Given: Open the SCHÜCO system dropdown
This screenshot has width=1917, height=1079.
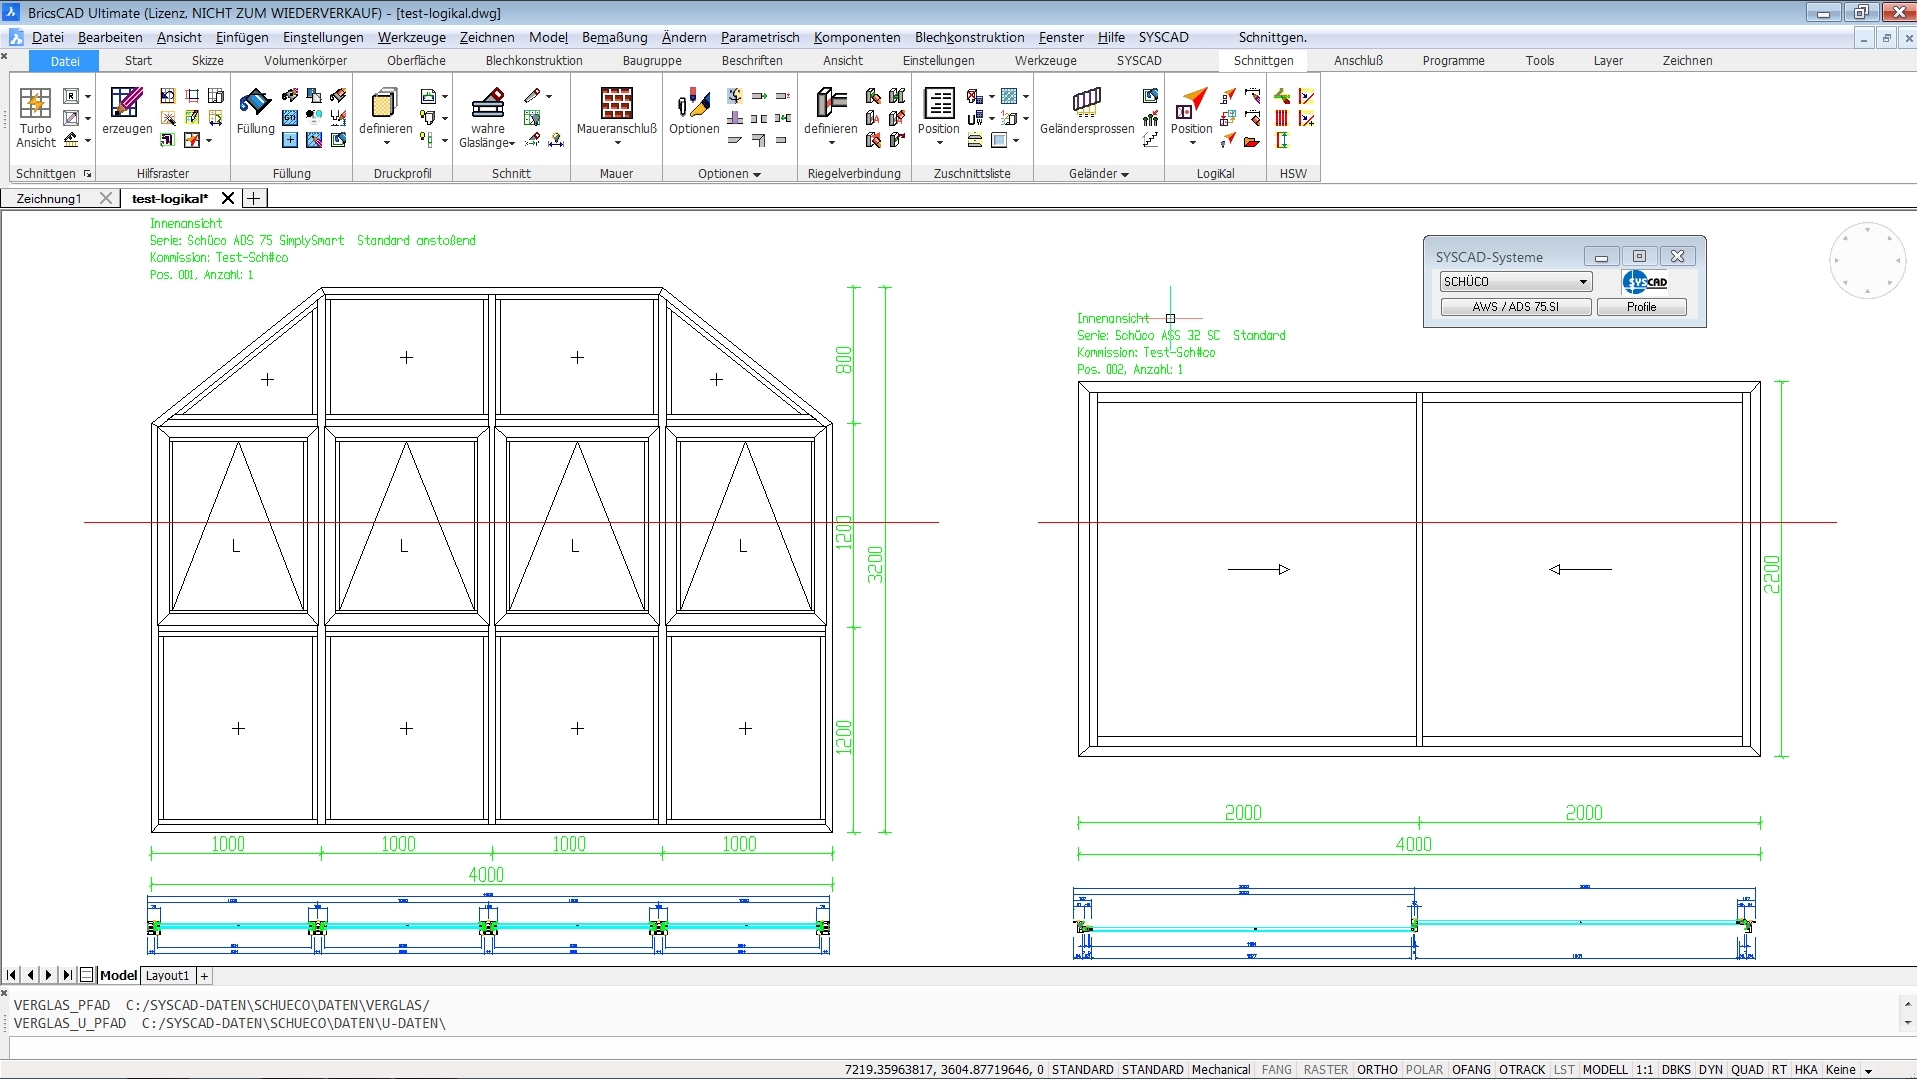Looking at the screenshot, I should pos(1583,282).
